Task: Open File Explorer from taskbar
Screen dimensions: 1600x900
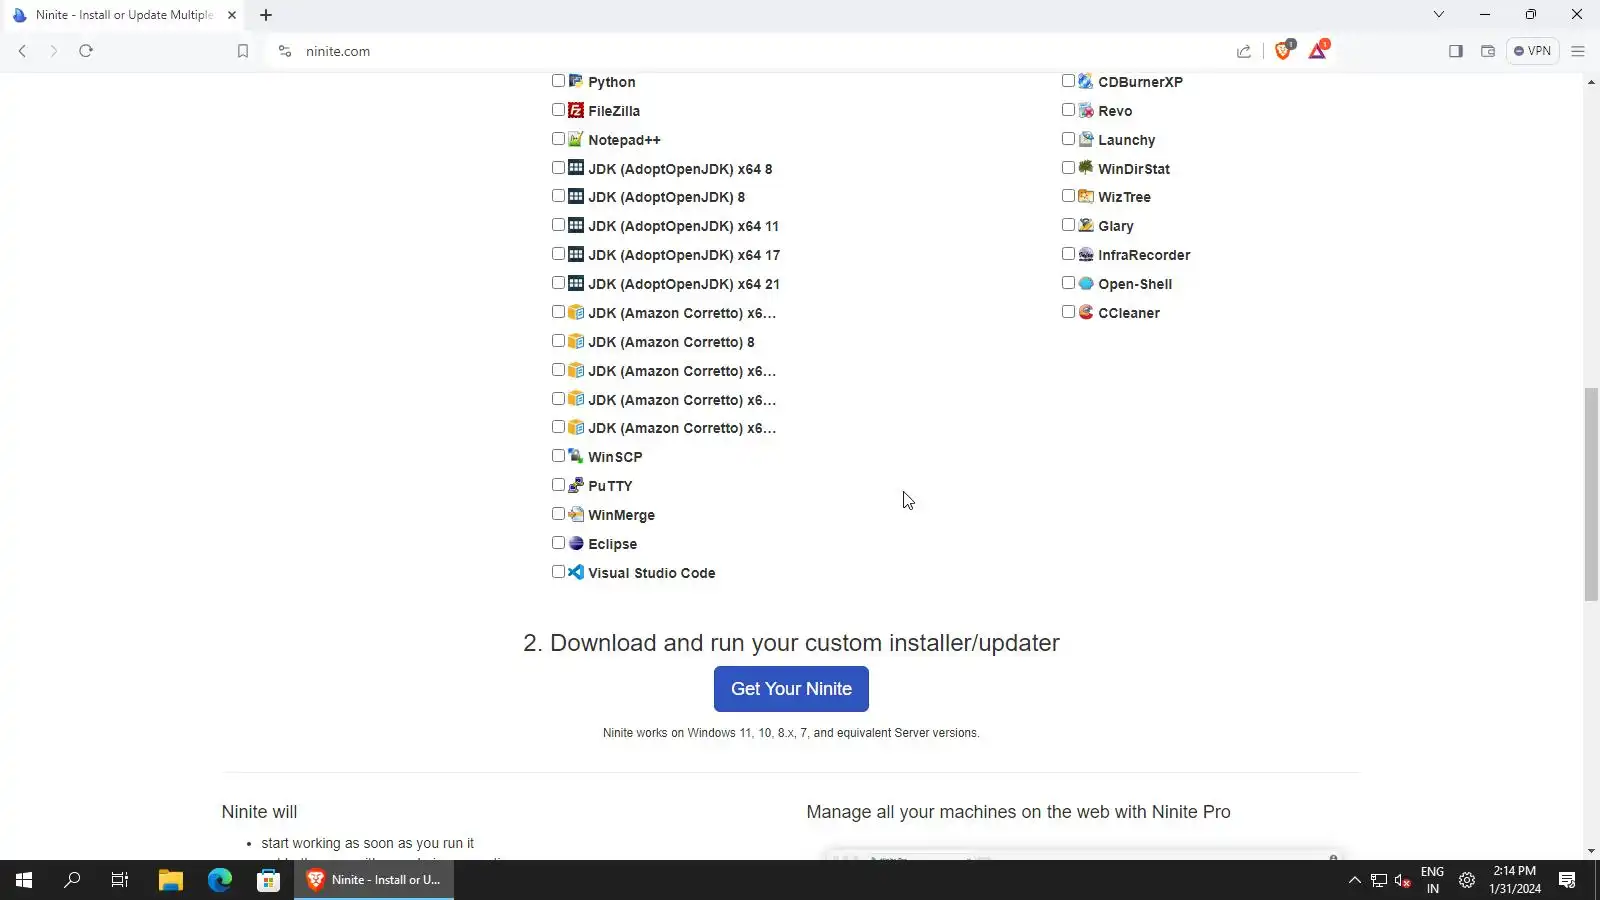Action: (x=170, y=880)
